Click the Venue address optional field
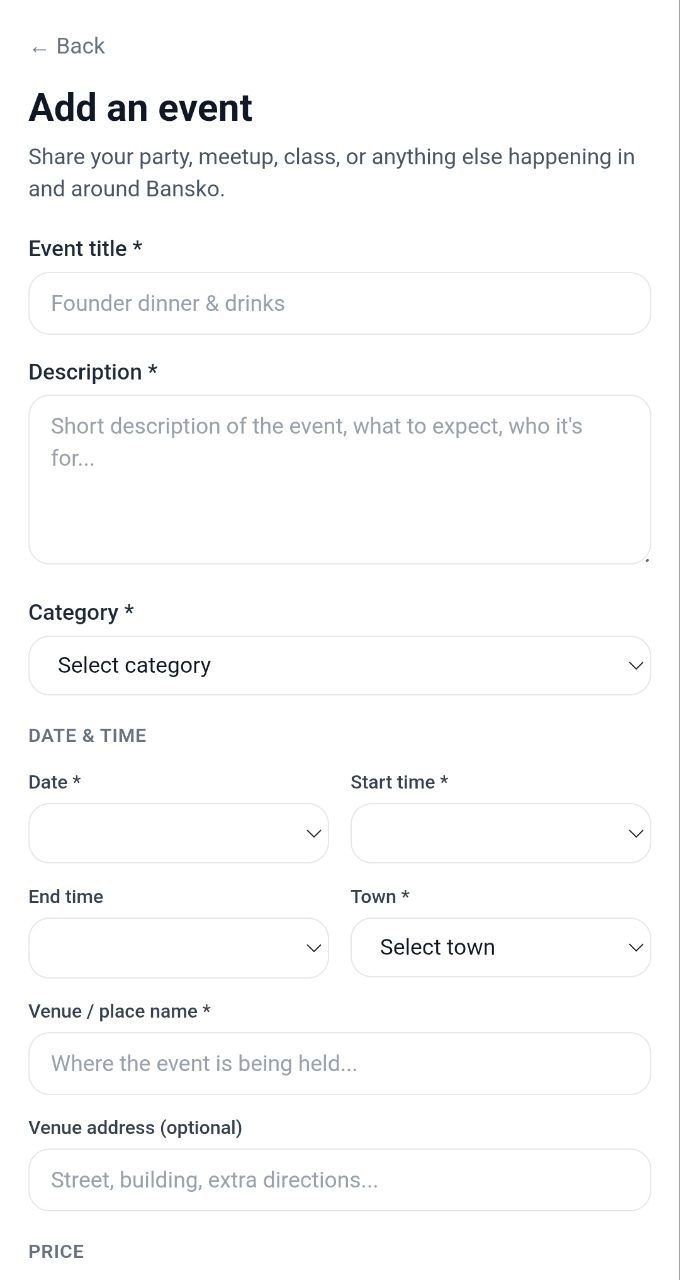680x1280 pixels. tap(340, 1180)
